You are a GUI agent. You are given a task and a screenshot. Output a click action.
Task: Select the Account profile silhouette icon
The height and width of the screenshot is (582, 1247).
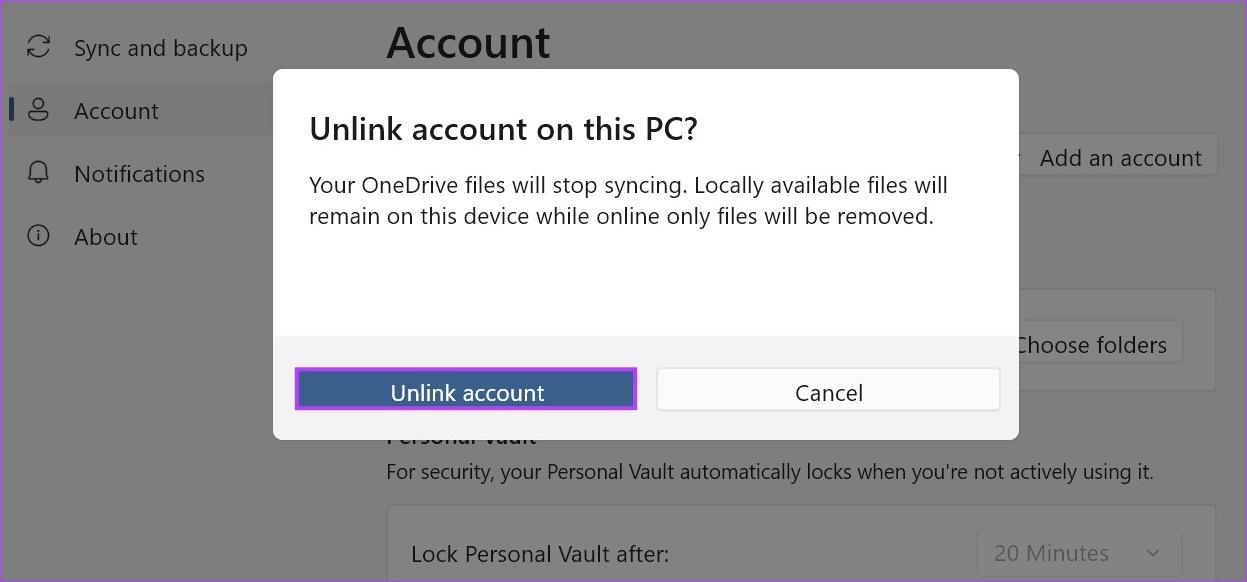[38, 110]
